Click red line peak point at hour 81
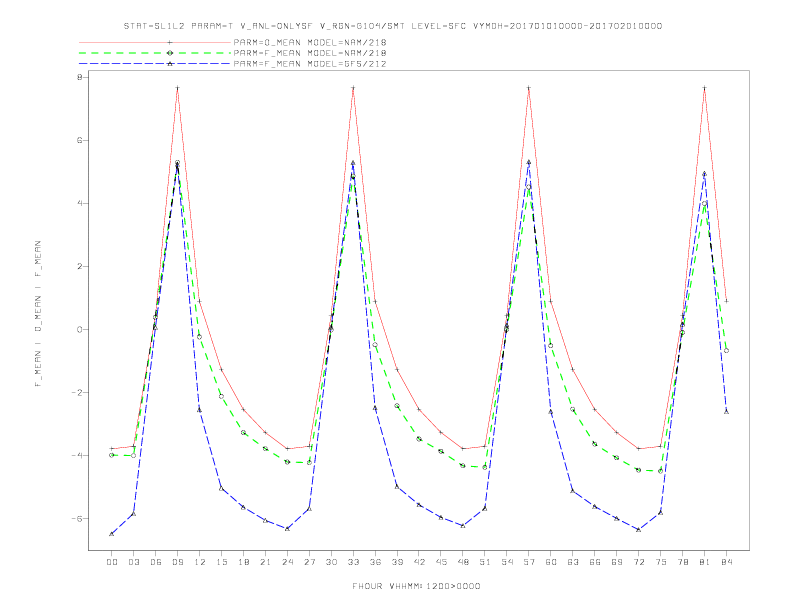This screenshot has width=792, height=612. pos(705,88)
